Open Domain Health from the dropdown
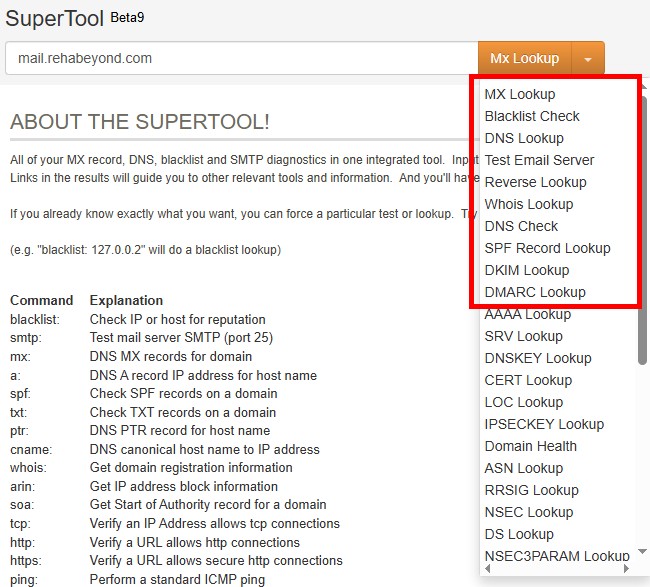 (530, 446)
